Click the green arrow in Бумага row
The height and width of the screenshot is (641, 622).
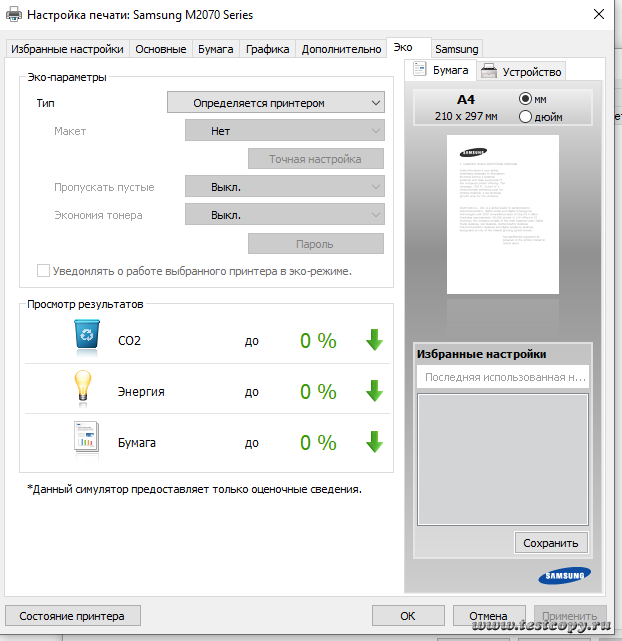pos(374,442)
